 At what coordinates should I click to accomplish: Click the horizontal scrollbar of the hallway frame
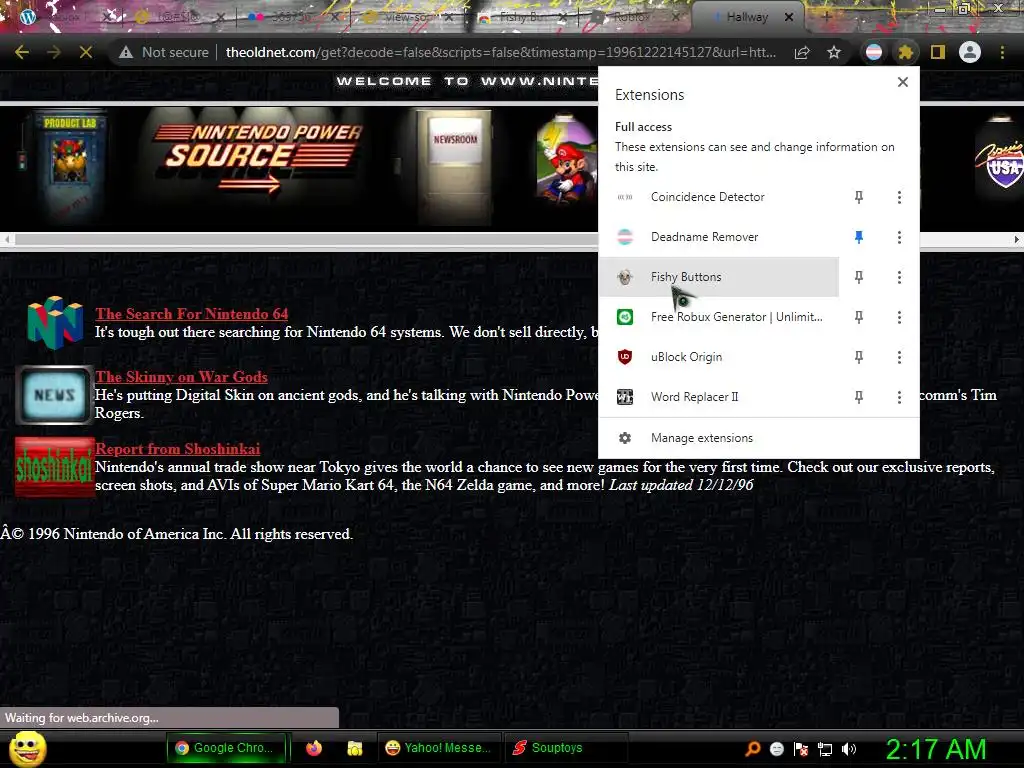click(x=307, y=240)
